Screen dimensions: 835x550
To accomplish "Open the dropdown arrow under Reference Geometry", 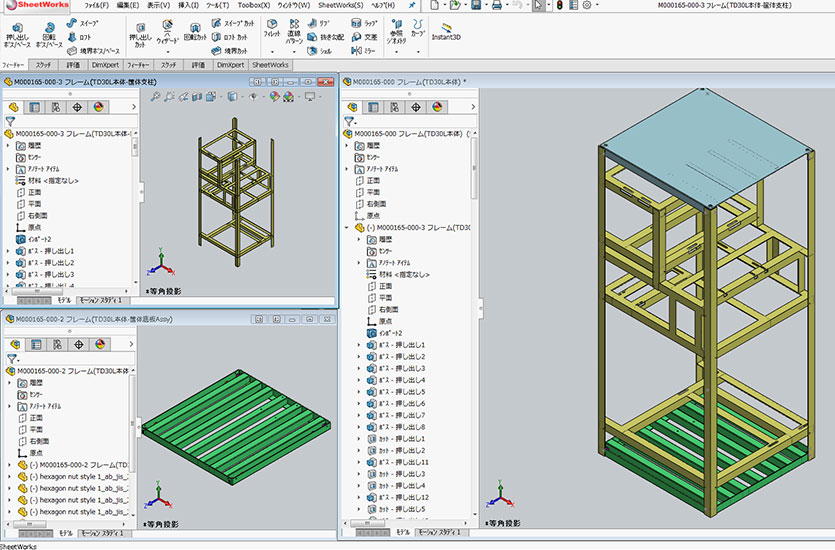I will click(396, 52).
